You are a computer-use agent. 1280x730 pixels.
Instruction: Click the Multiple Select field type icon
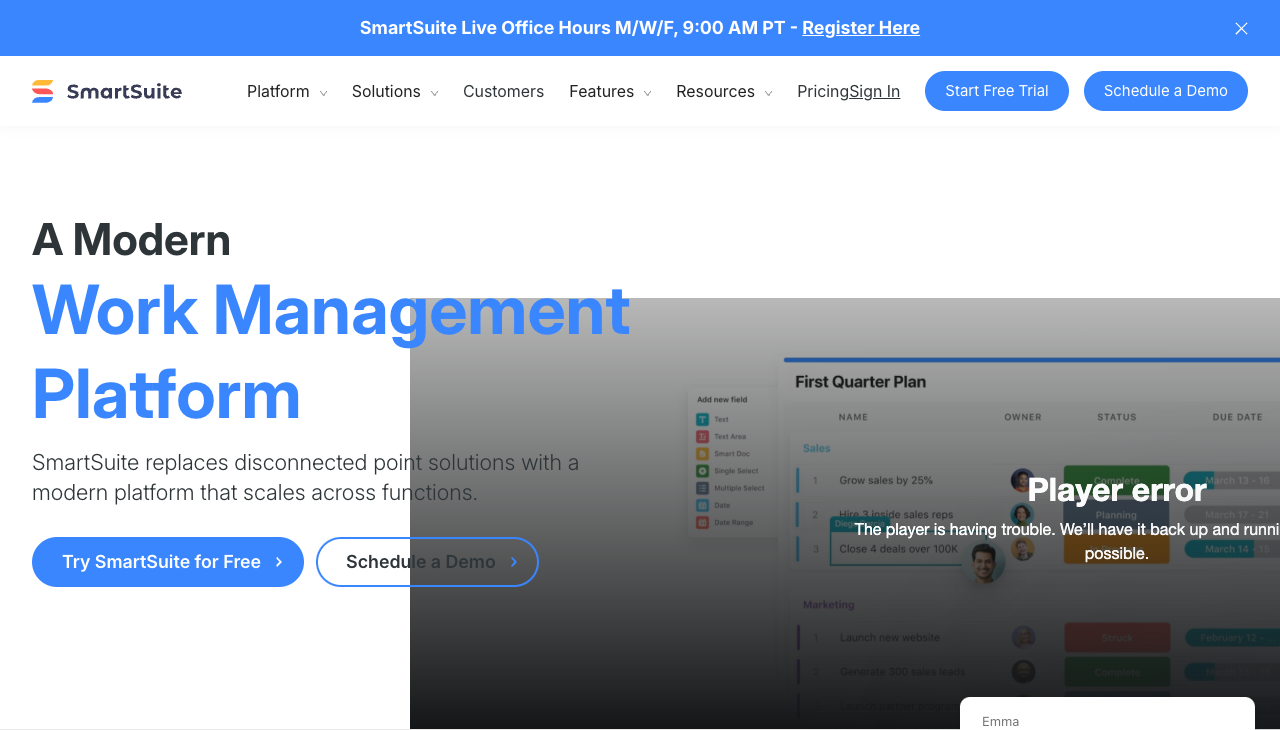click(x=702, y=488)
